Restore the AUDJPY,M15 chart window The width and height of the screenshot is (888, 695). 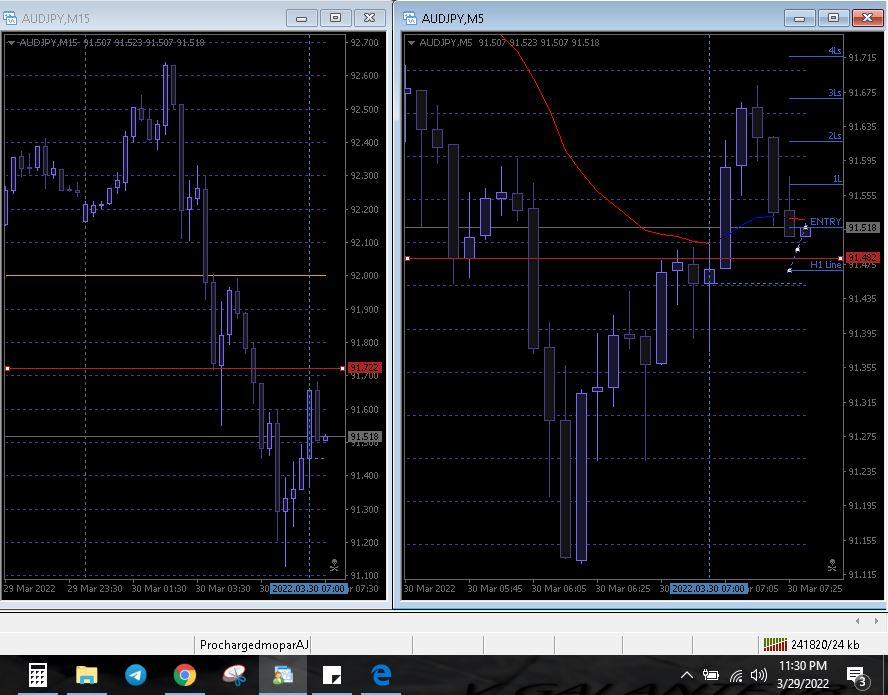335,18
